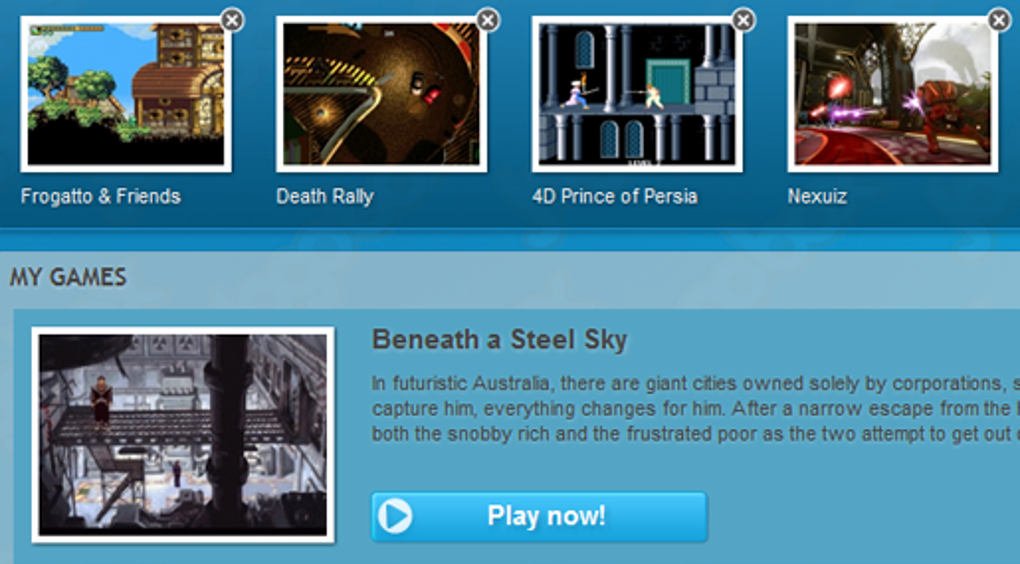1020x564 pixels.
Task: Click the Beneath a Steel Sky heading
Action: coord(500,340)
